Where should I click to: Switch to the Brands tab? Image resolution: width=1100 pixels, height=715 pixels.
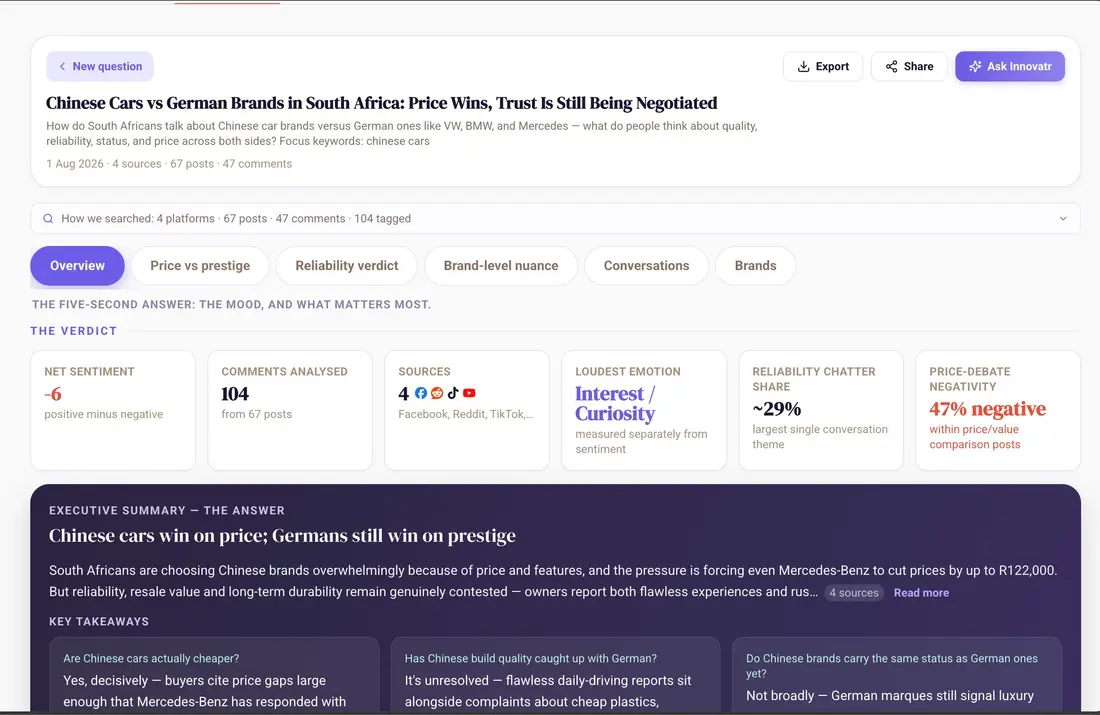756,265
